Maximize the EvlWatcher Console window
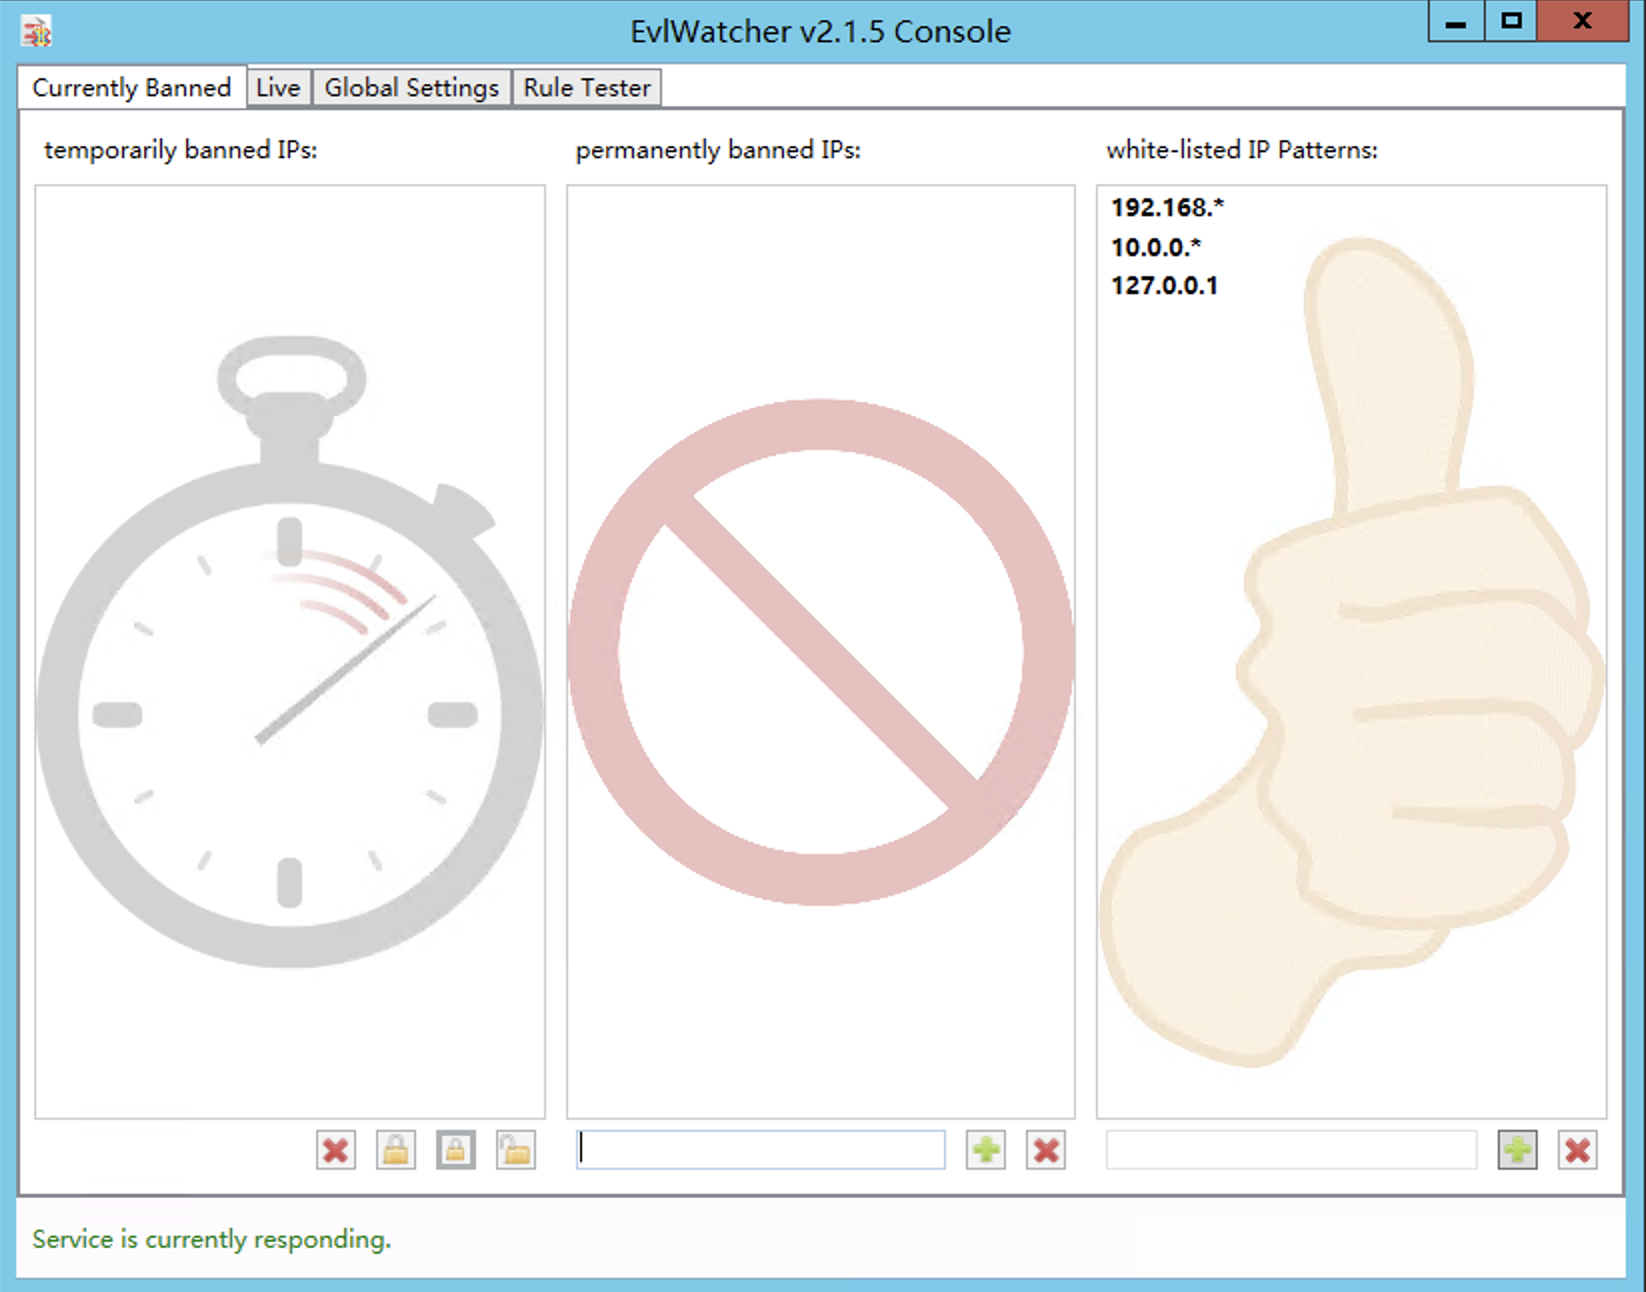The height and width of the screenshot is (1292, 1646). pos(1511,21)
